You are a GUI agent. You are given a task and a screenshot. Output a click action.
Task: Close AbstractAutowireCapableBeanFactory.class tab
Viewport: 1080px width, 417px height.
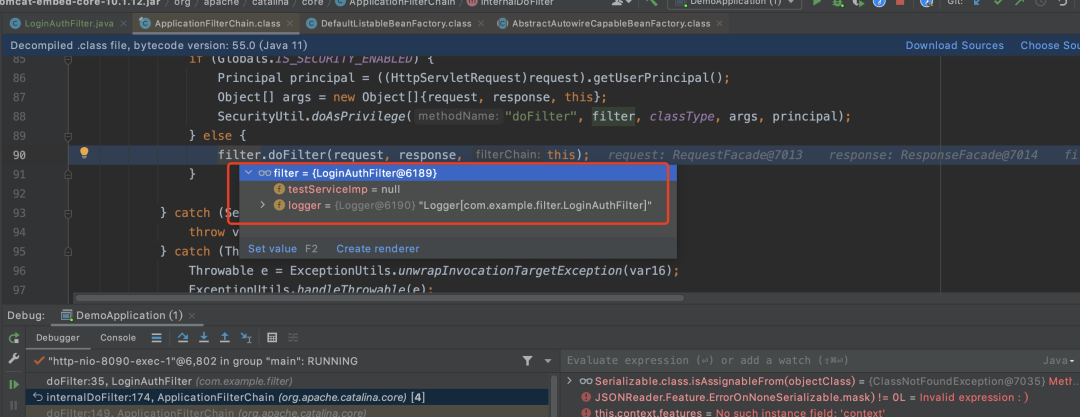click(719, 23)
